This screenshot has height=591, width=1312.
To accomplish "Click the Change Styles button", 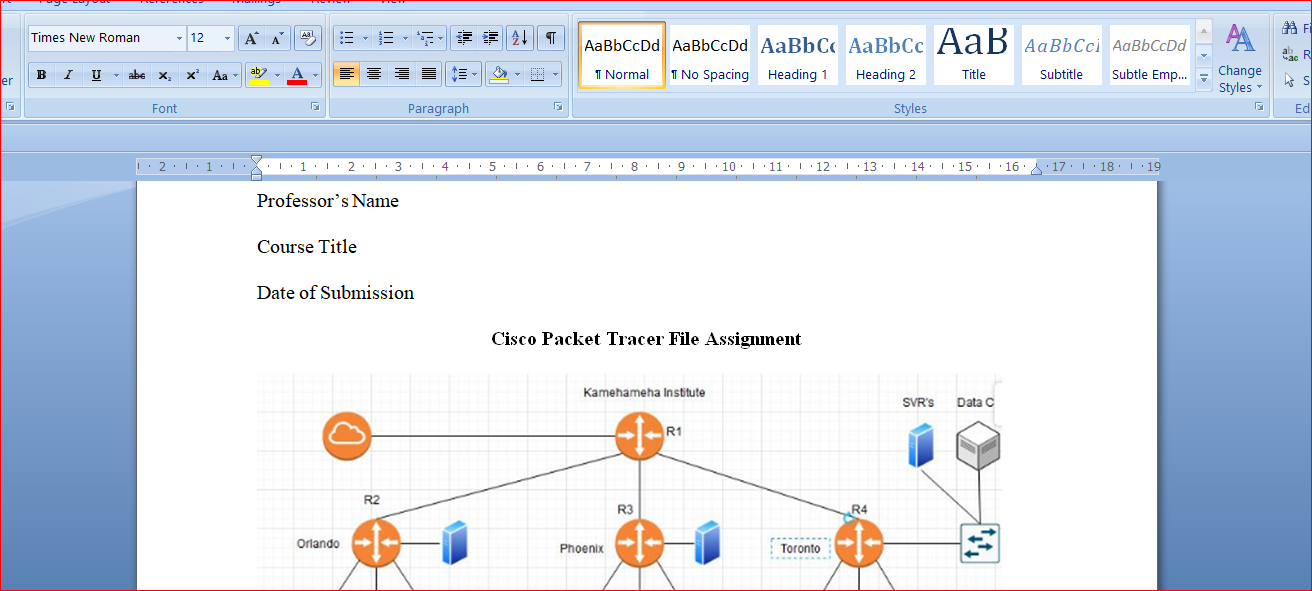I will 1240,58.
